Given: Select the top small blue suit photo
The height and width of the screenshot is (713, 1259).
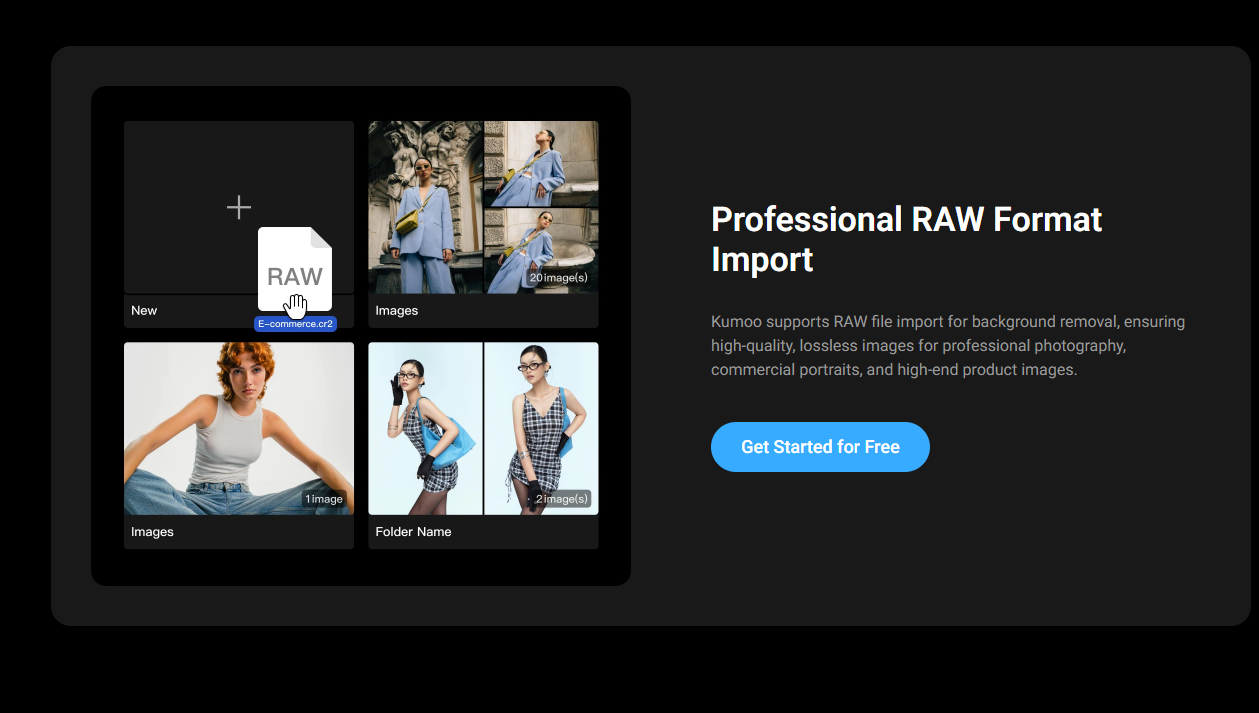Looking at the screenshot, I should click(x=541, y=164).
